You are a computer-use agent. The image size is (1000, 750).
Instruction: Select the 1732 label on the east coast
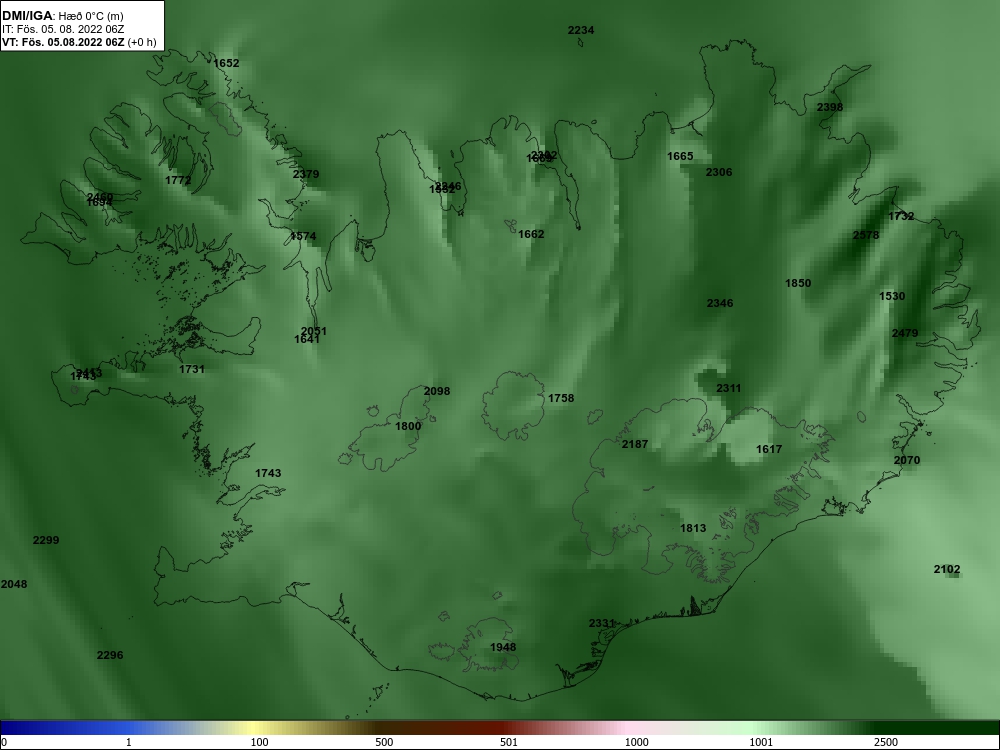pyautogui.click(x=901, y=216)
